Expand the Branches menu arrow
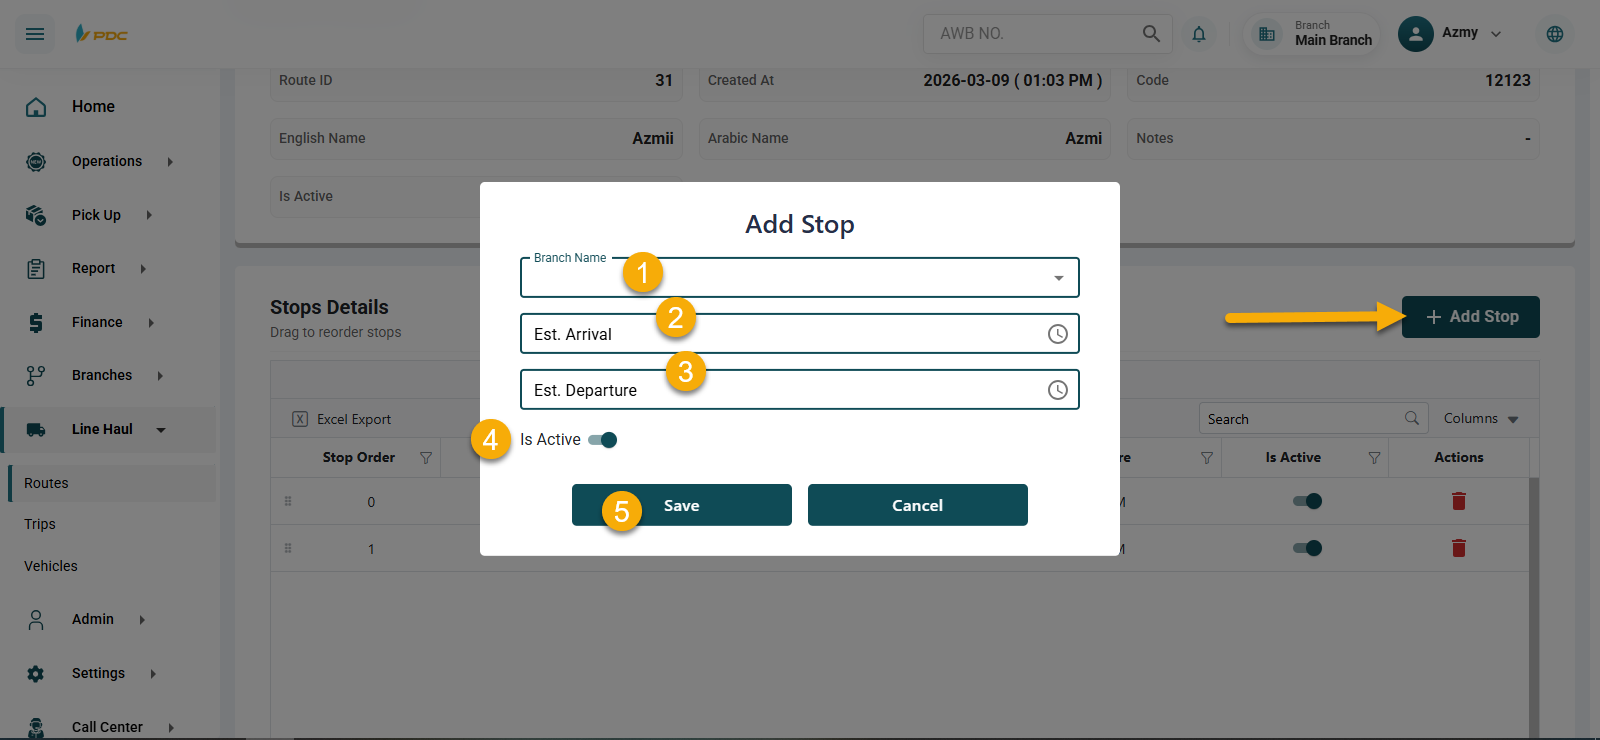The height and width of the screenshot is (740, 1600). (160, 376)
